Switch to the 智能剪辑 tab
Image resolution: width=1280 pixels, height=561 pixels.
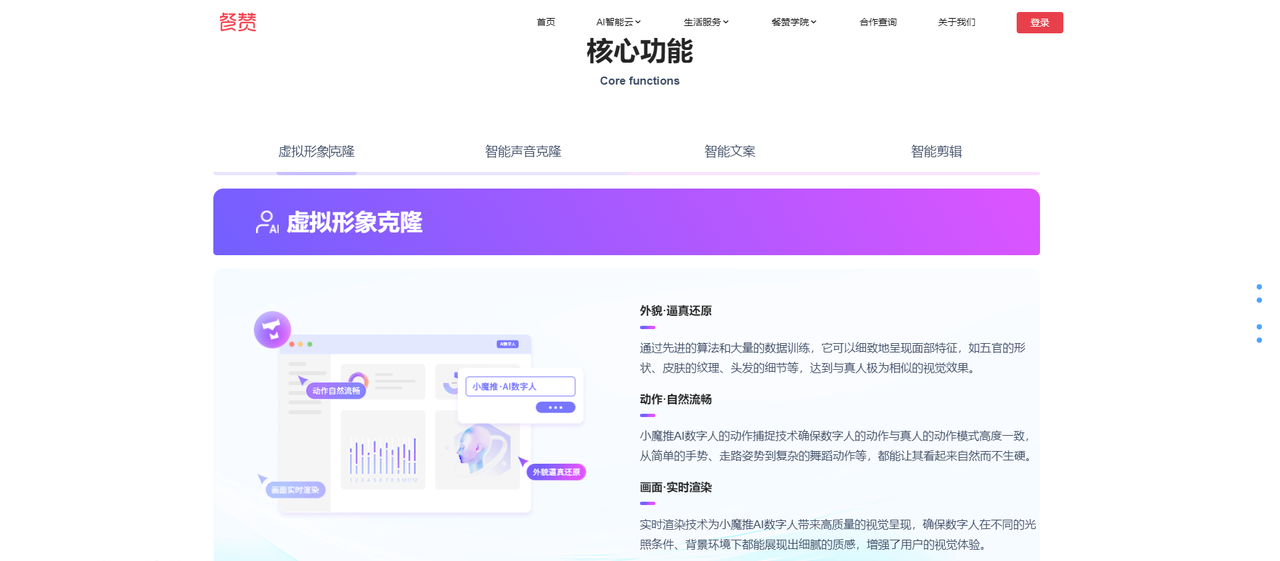[x=936, y=152]
